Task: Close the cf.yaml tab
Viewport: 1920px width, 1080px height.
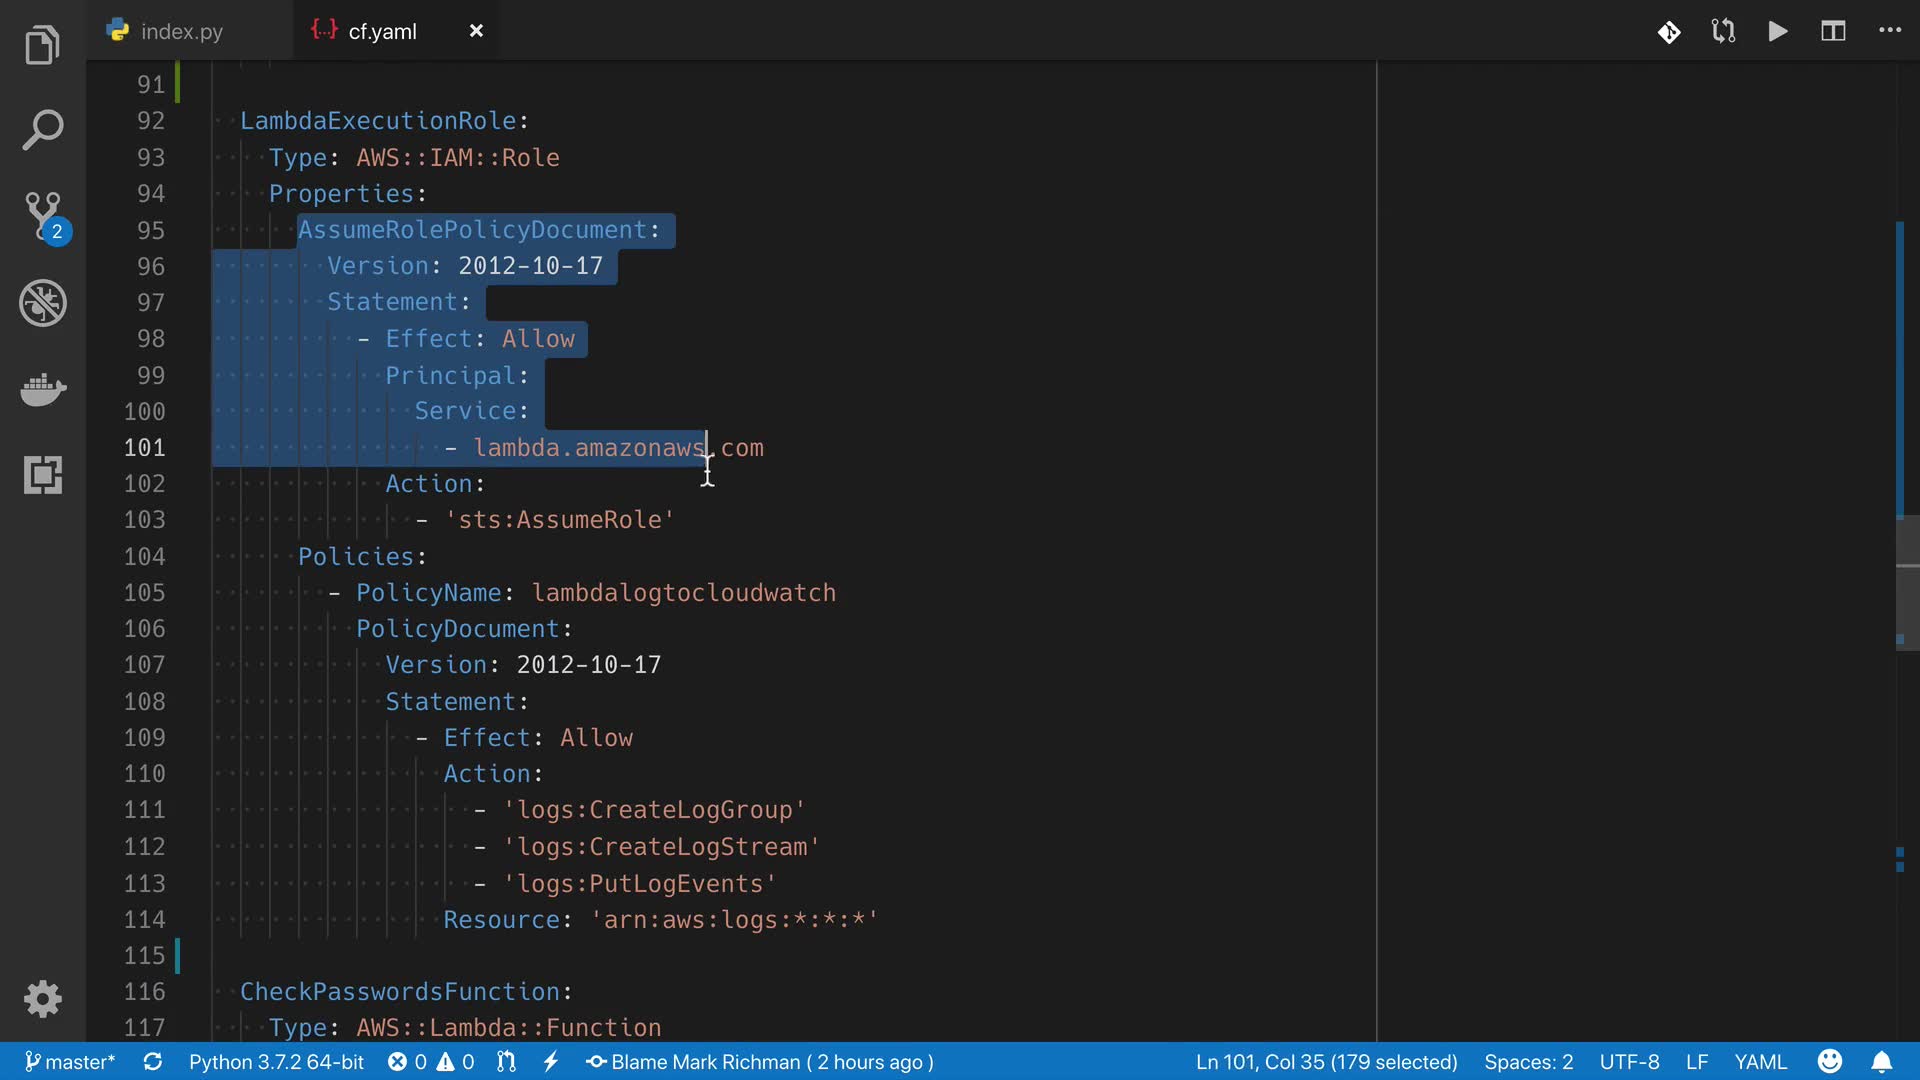Action: click(x=476, y=31)
